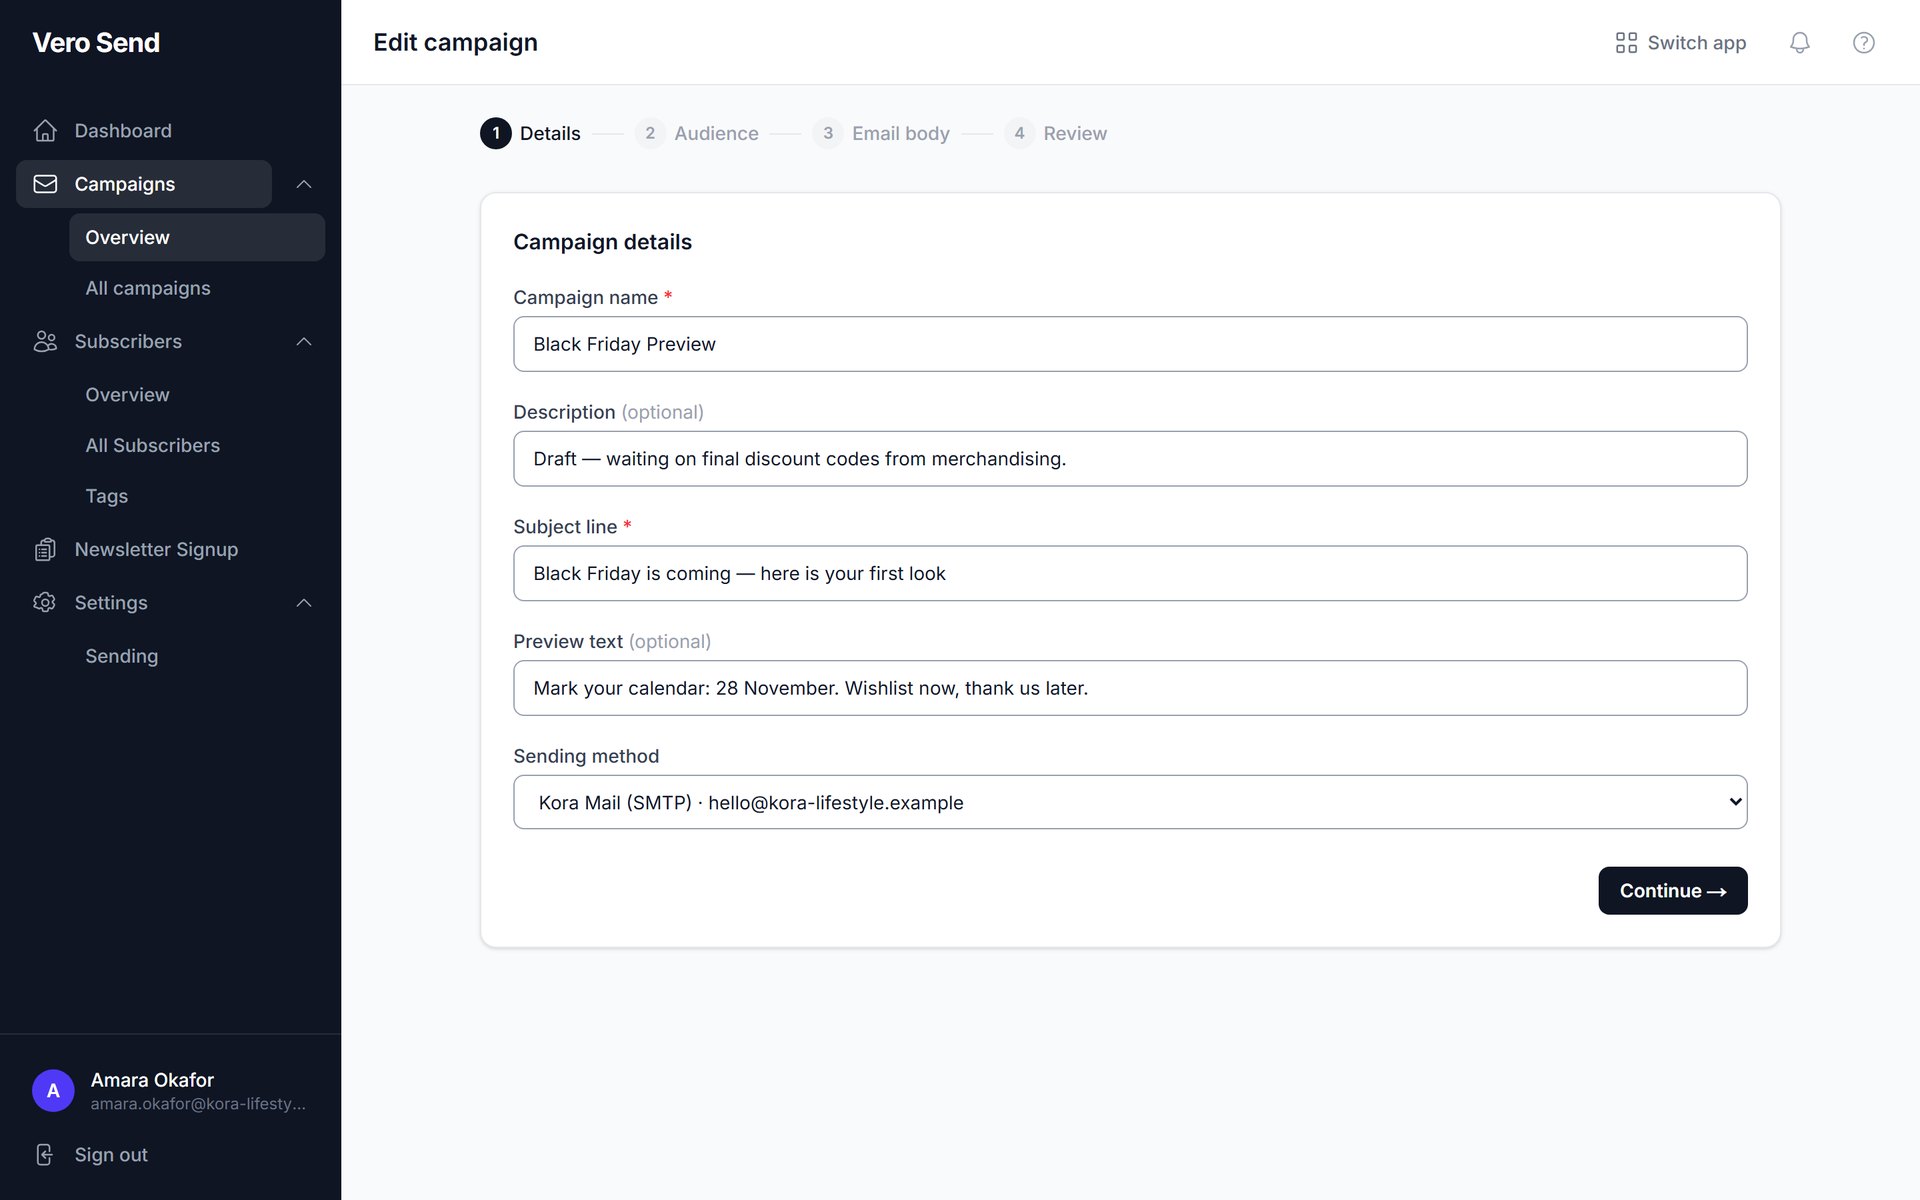Click the amara.okafor email text
The width and height of the screenshot is (1920, 1200).
point(198,1104)
